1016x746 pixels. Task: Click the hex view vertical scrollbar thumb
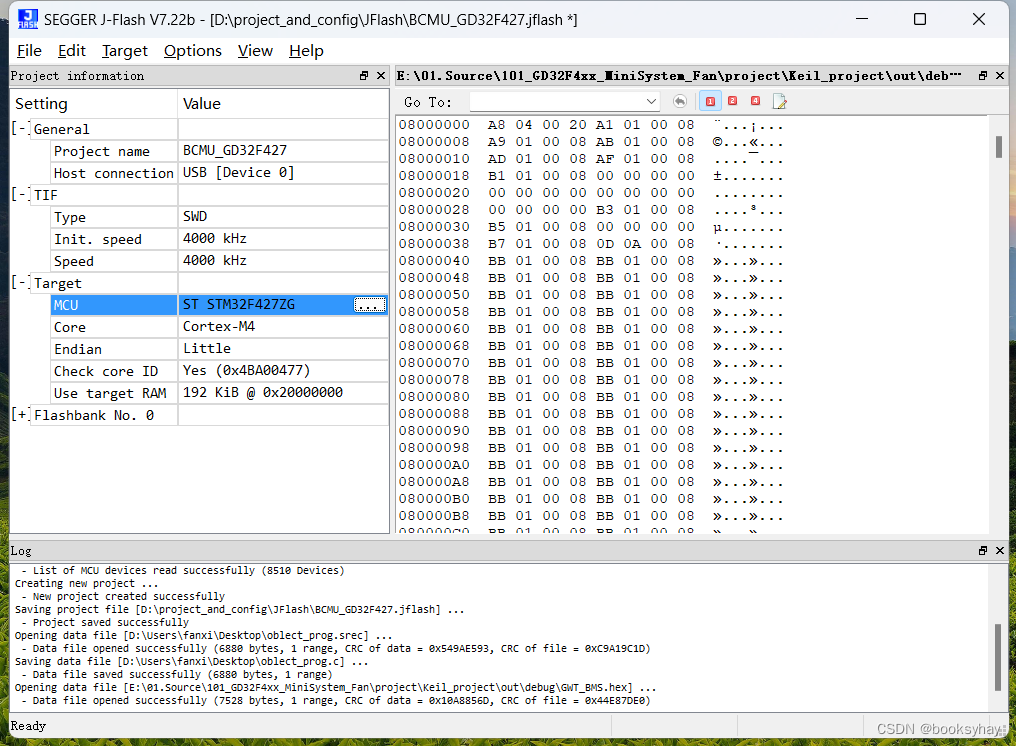click(999, 146)
